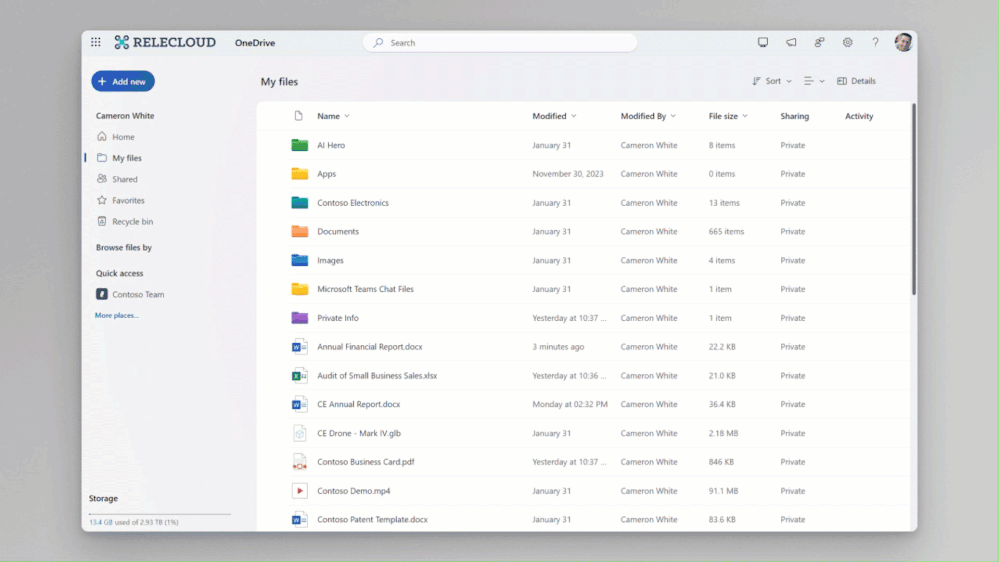Viewport: 999px width, 562px height.
Task: Open the CE Drone - Mark IV.glb file
Action: (359, 433)
